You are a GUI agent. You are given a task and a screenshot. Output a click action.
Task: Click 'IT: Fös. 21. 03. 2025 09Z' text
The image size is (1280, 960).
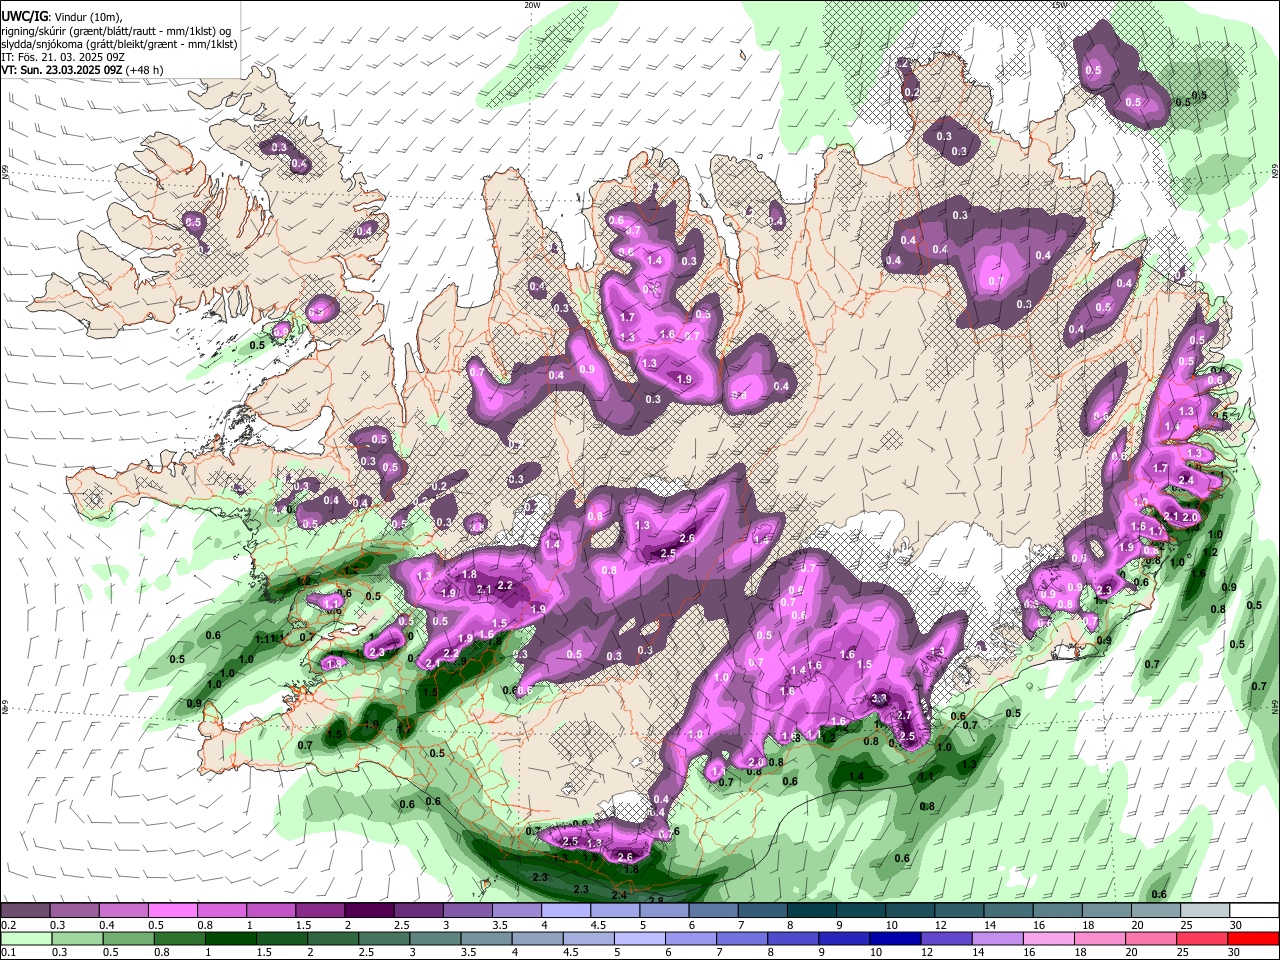point(63,57)
